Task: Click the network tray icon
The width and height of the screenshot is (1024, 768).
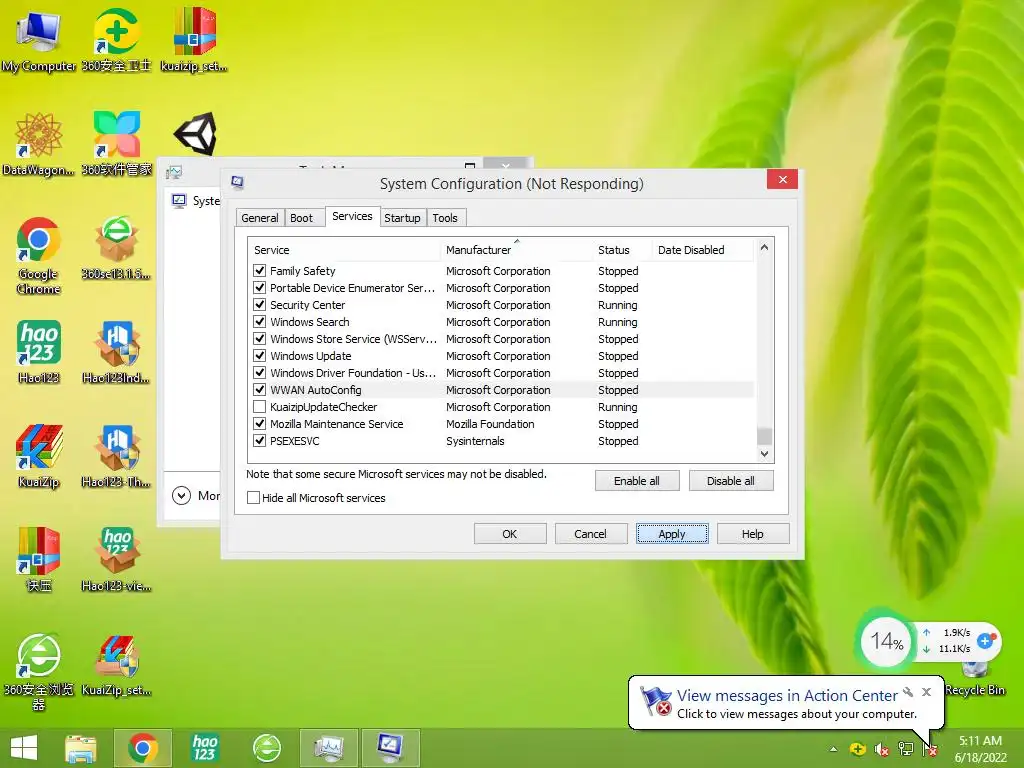Action: tap(906, 749)
